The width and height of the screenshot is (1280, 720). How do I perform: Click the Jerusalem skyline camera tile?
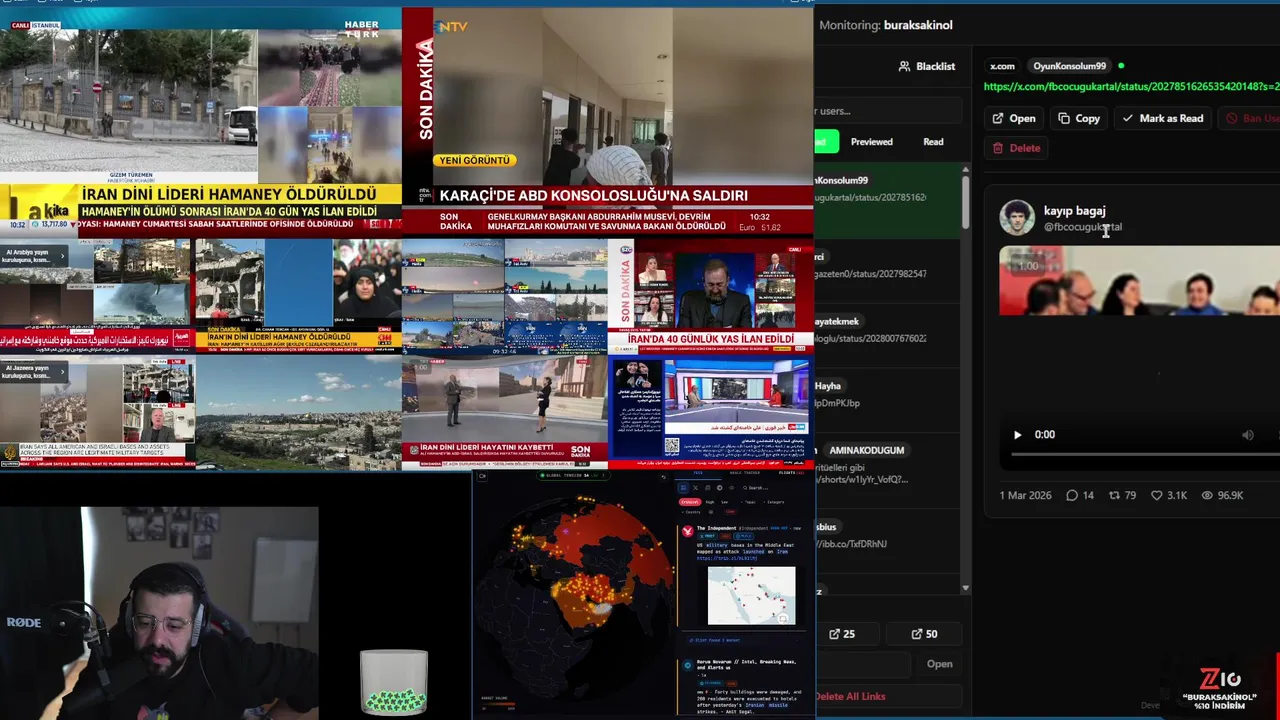[299, 414]
